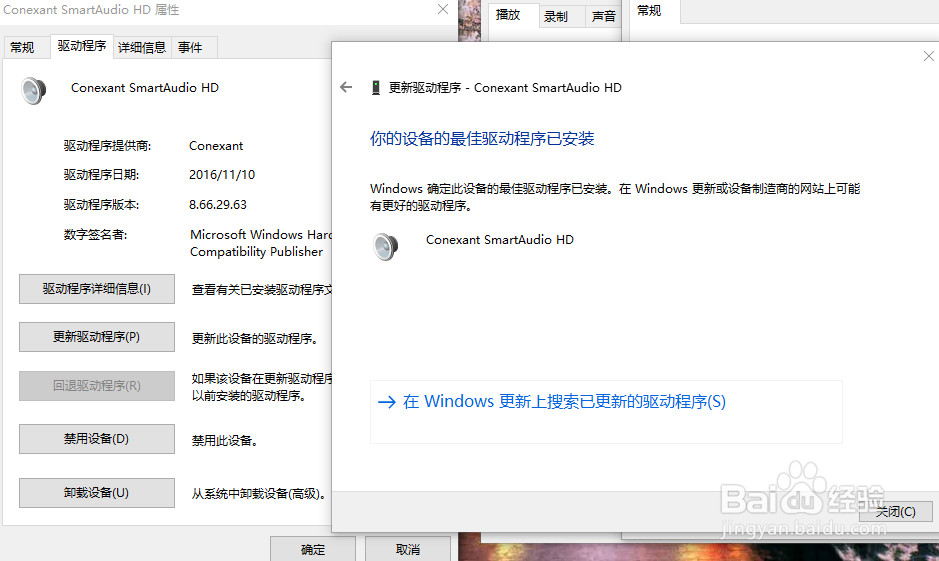The image size is (939, 561).
Task: Click 卸载设备(U) button
Action: click(97, 493)
